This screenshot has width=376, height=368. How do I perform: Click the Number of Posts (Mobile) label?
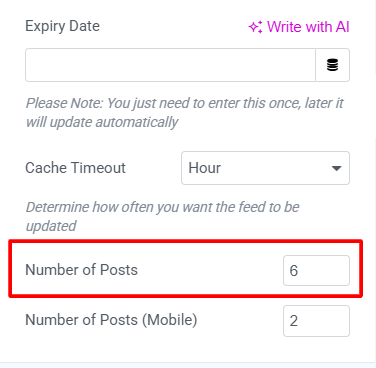click(x=111, y=320)
